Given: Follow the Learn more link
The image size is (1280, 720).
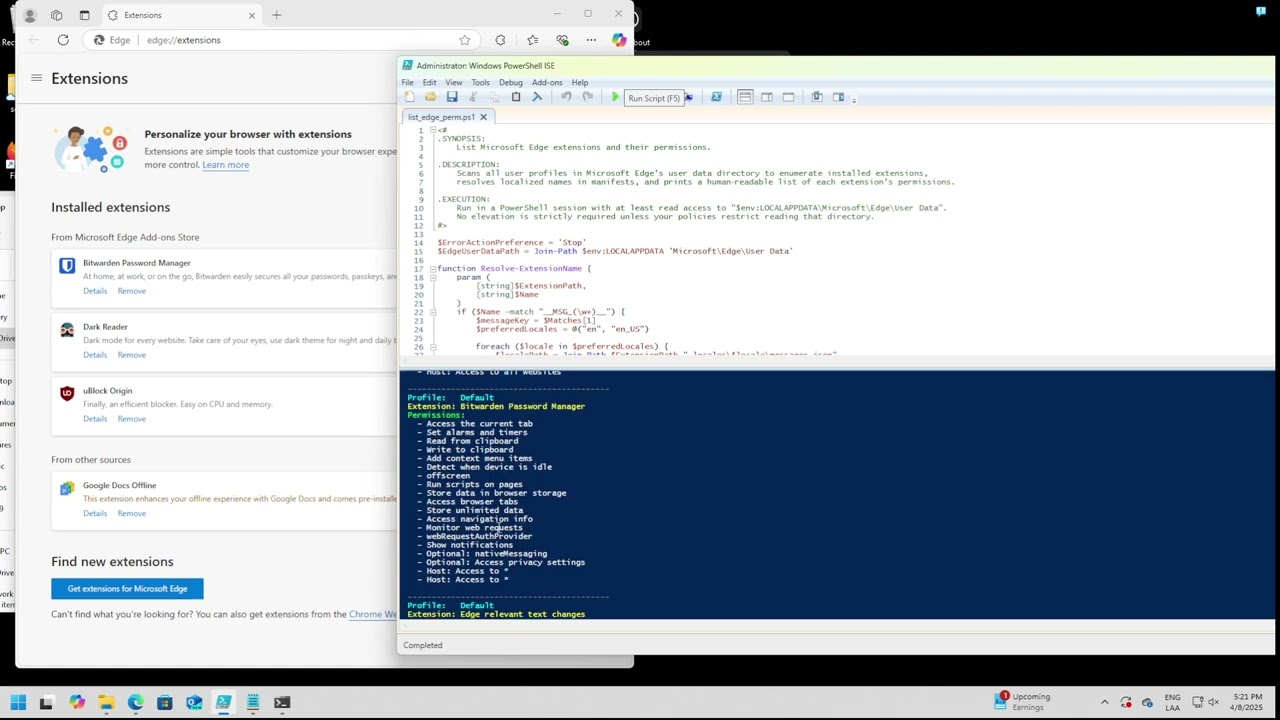Looking at the screenshot, I should (x=226, y=165).
